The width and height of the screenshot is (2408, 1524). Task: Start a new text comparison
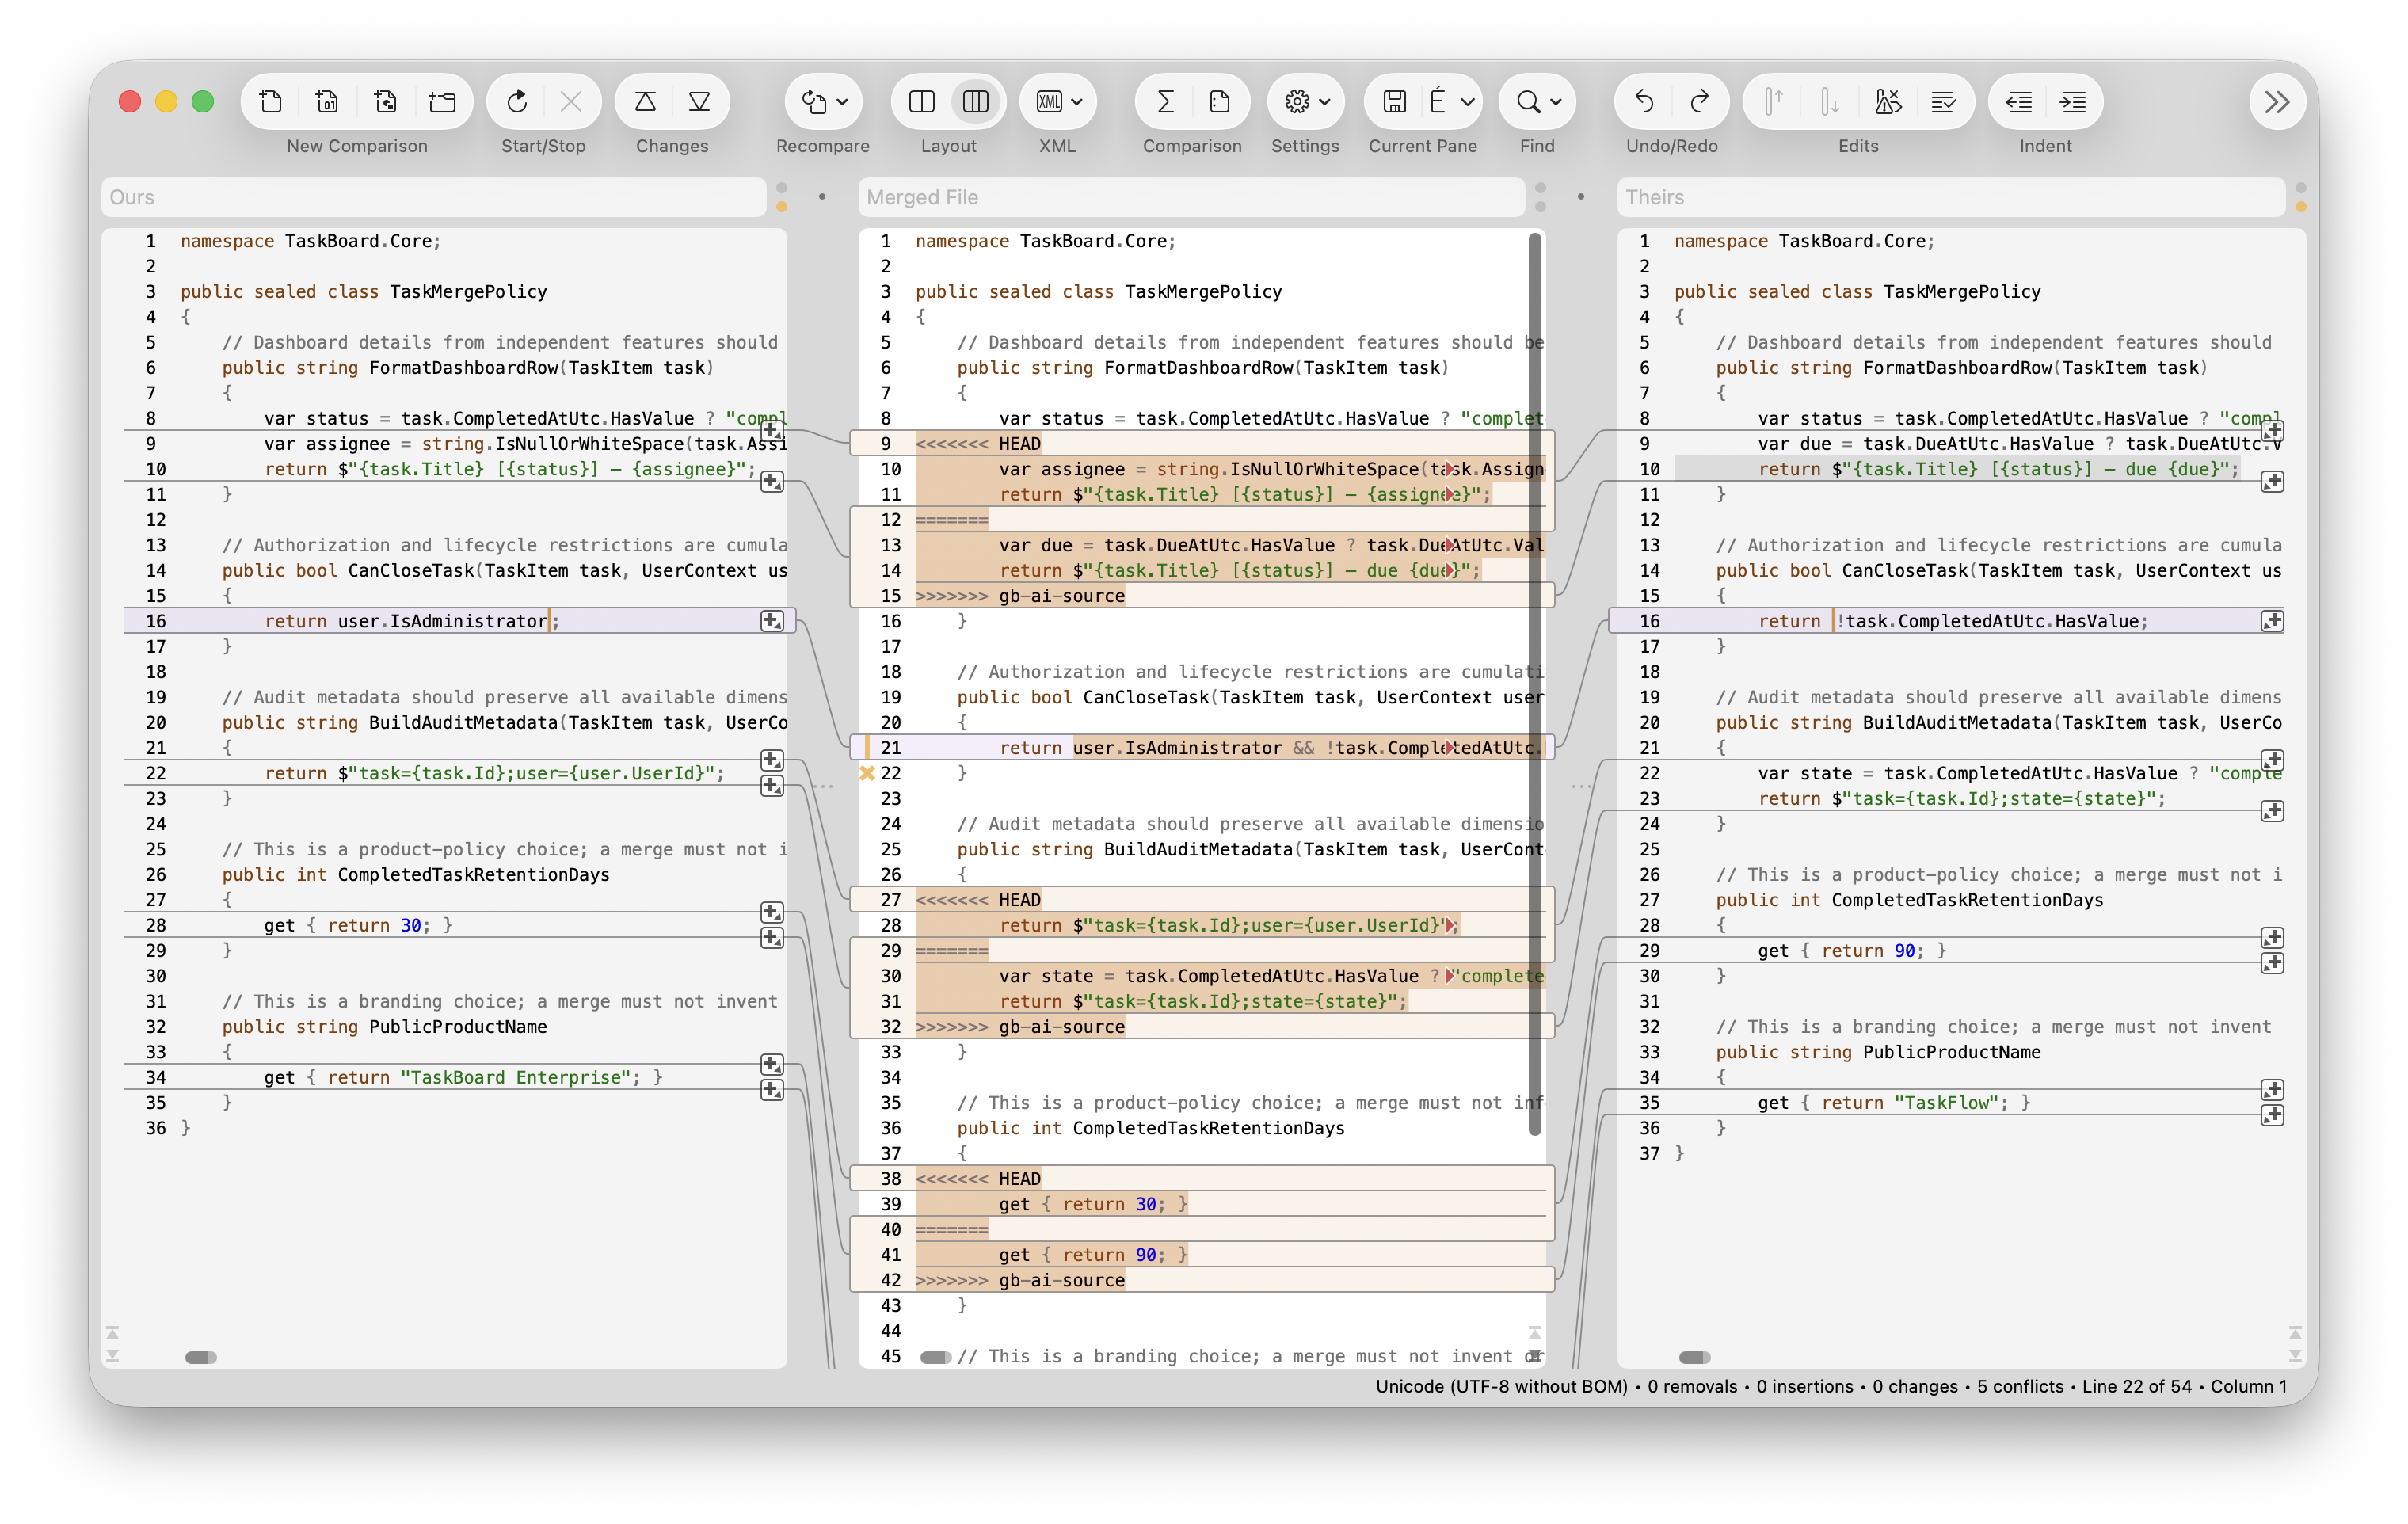(271, 101)
